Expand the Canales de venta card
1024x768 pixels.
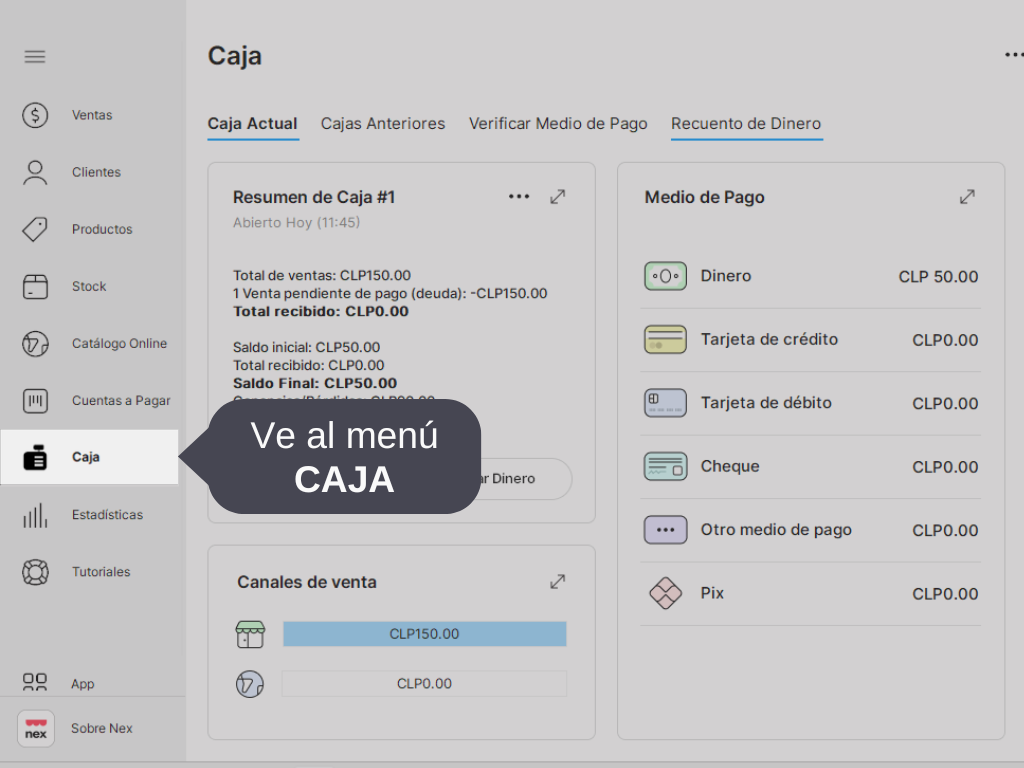557,581
